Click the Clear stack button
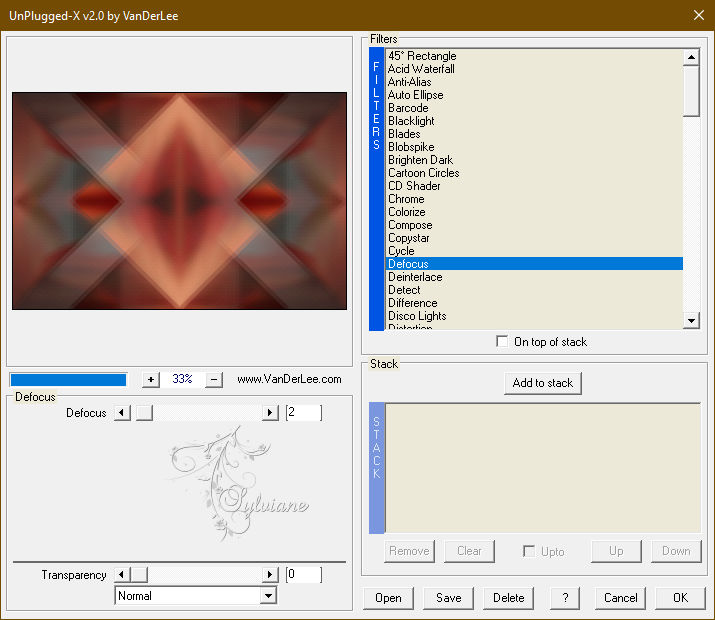Screen dimensions: 715x620 [469, 551]
